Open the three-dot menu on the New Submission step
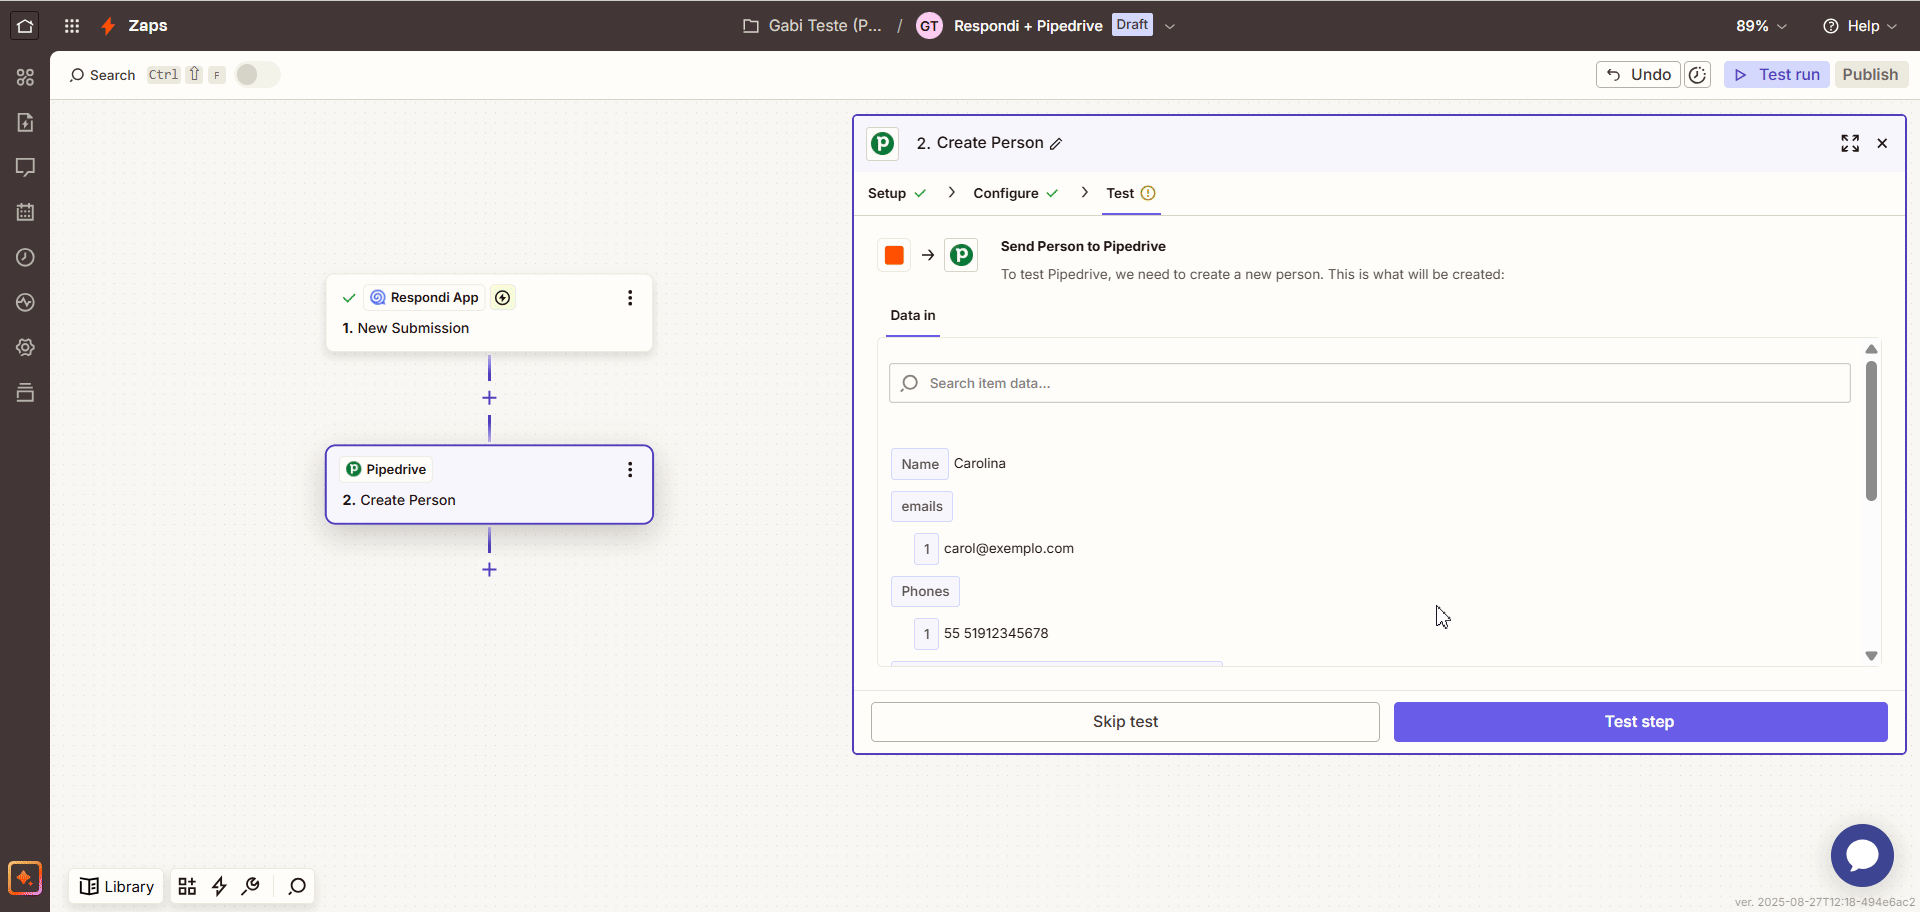Viewport: 1920px width, 912px height. pos(630,298)
